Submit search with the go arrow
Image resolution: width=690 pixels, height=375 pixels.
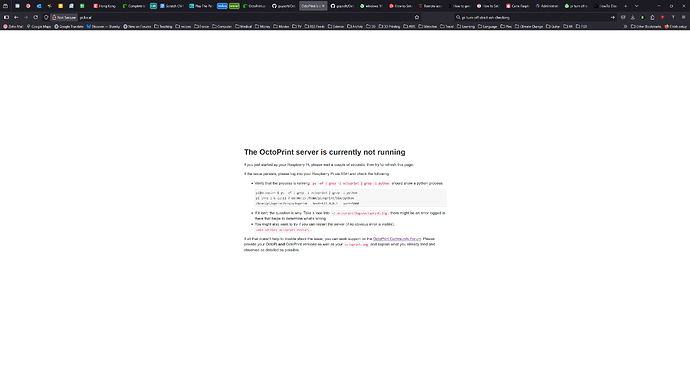[613, 17]
